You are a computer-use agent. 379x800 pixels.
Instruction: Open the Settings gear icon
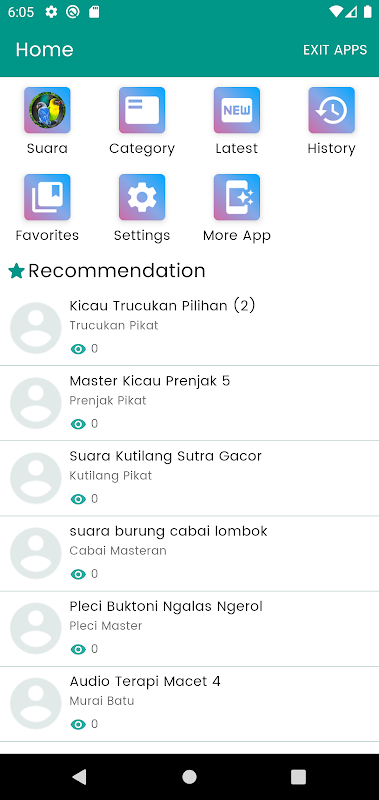[142, 197]
